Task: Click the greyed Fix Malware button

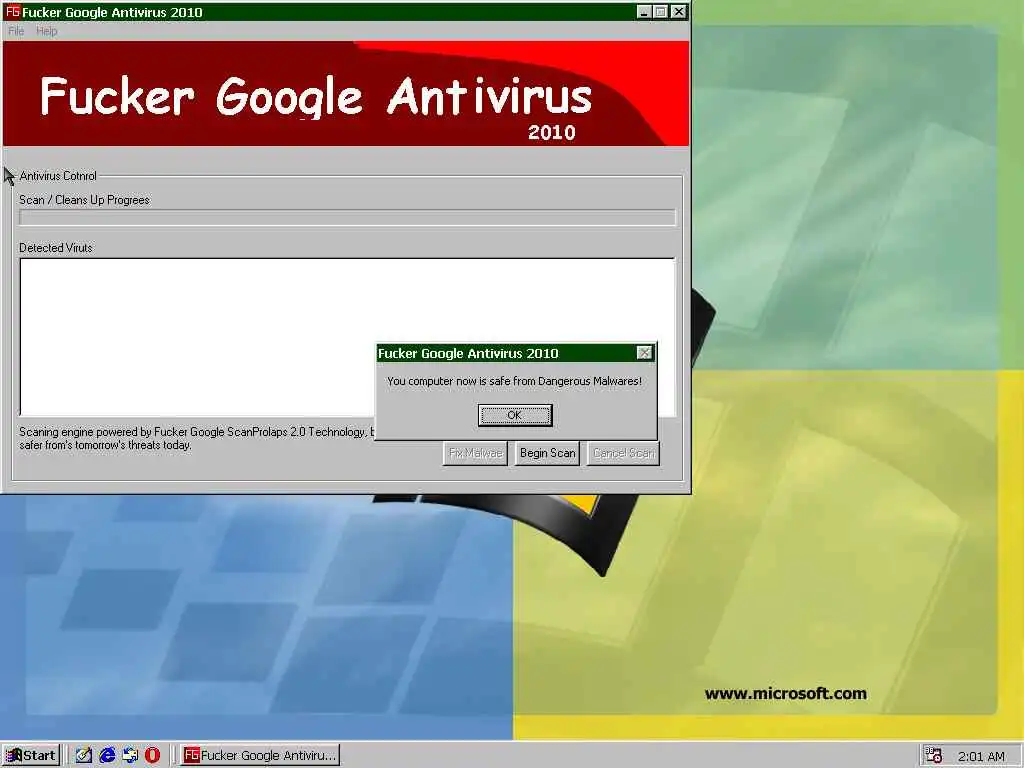Action: pyautogui.click(x=475, y=453)
